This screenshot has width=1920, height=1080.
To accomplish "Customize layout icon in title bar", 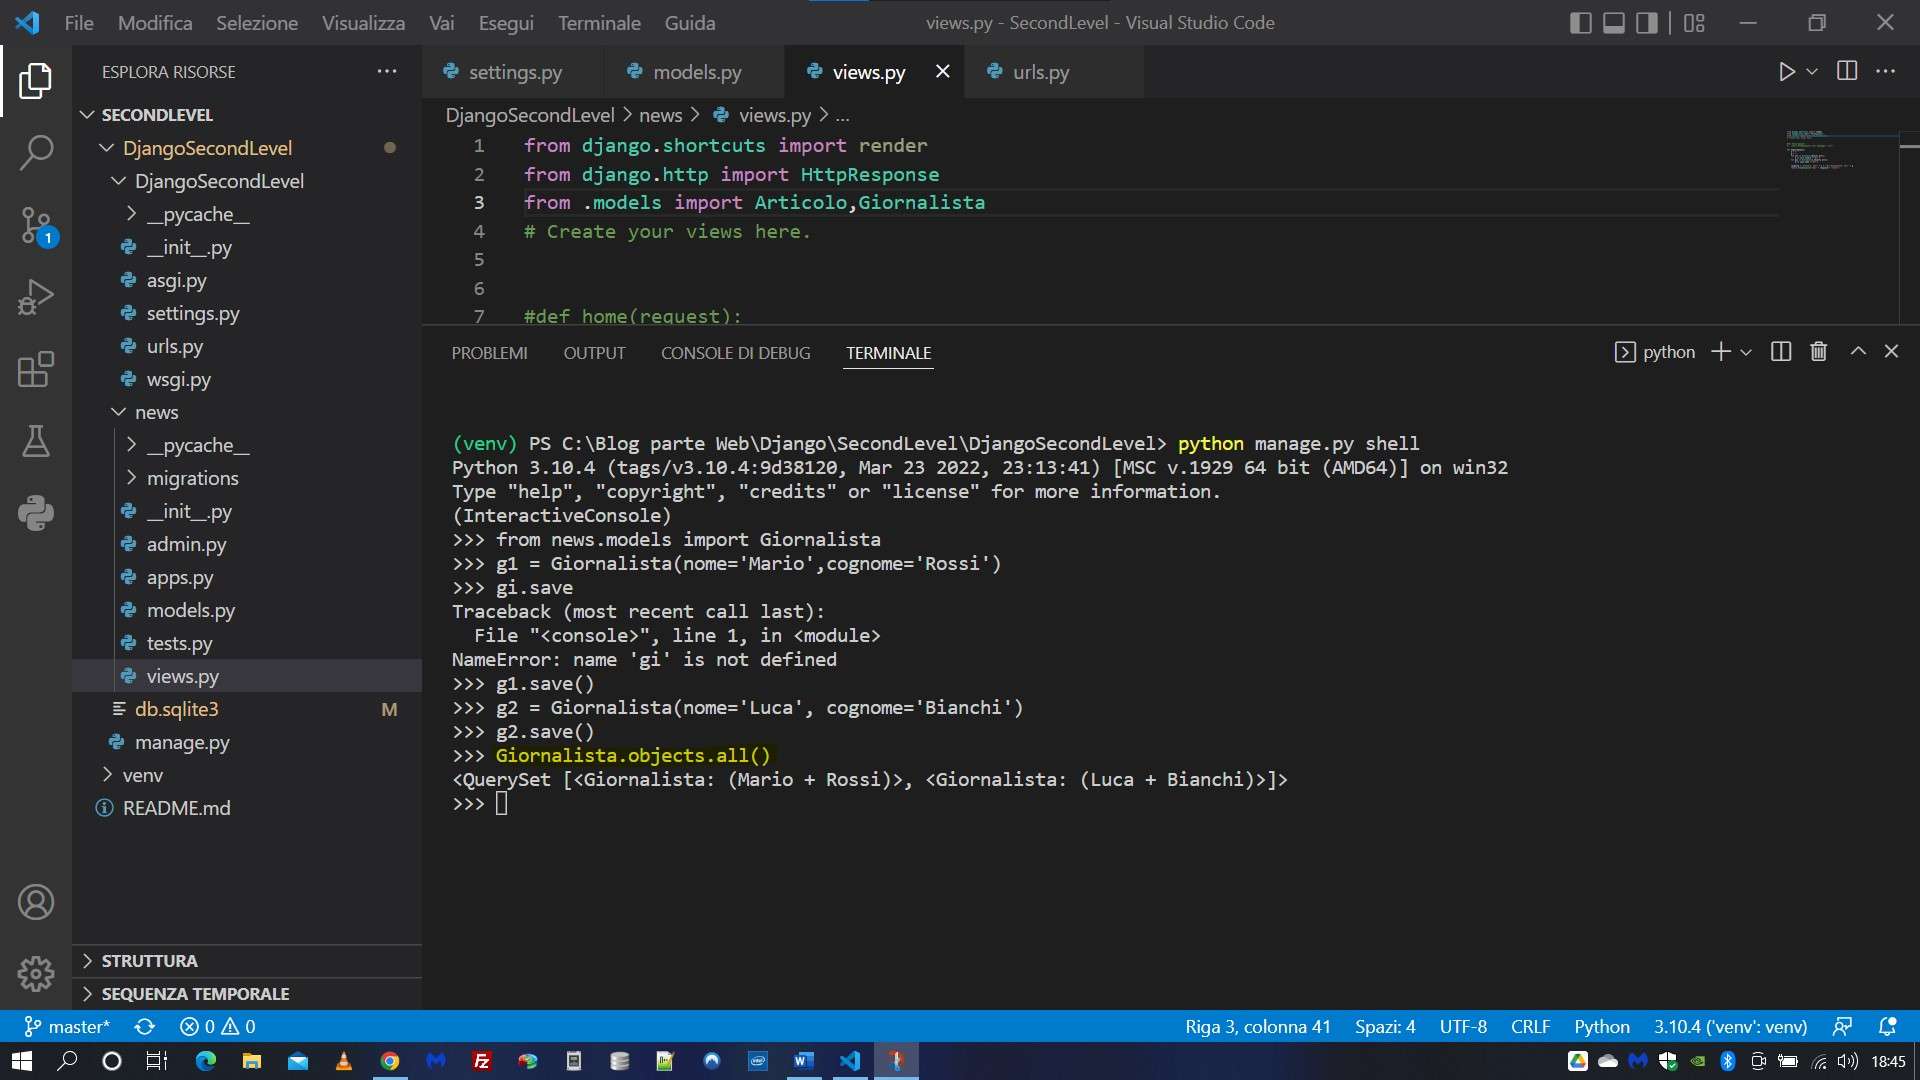I will click(x=1694, y=22).
